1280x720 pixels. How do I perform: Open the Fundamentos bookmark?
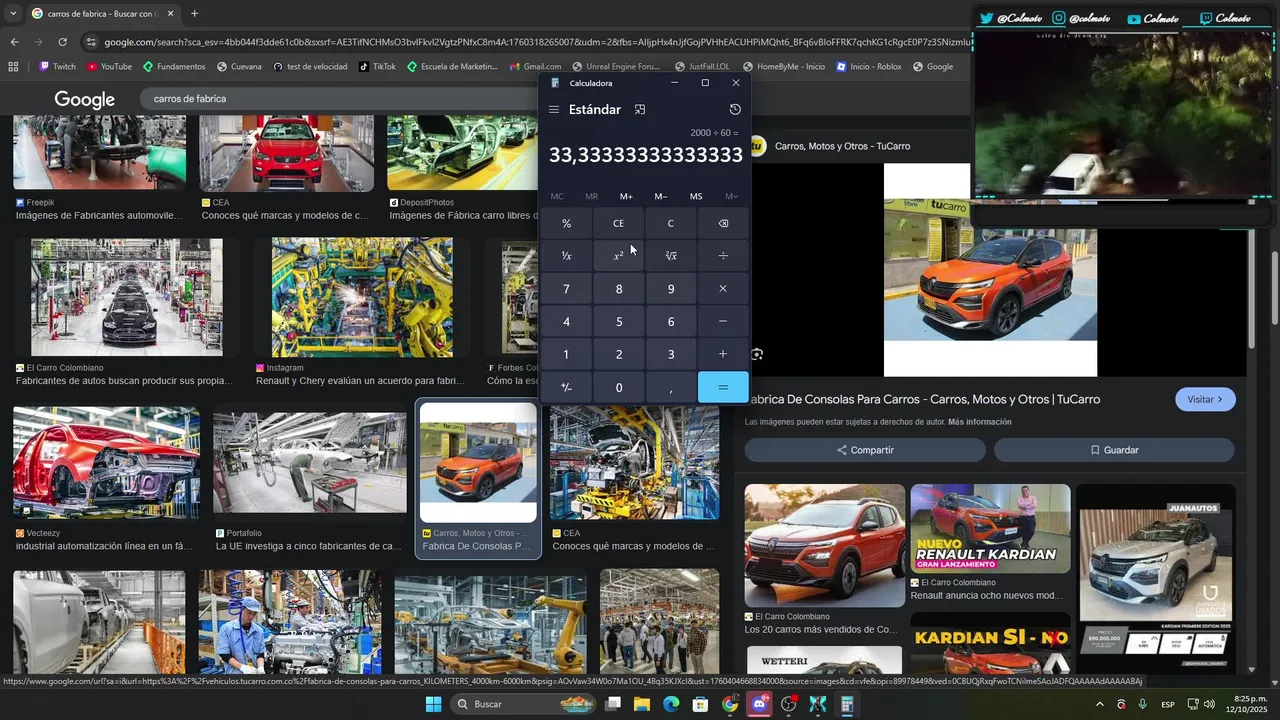click(174, 67)
